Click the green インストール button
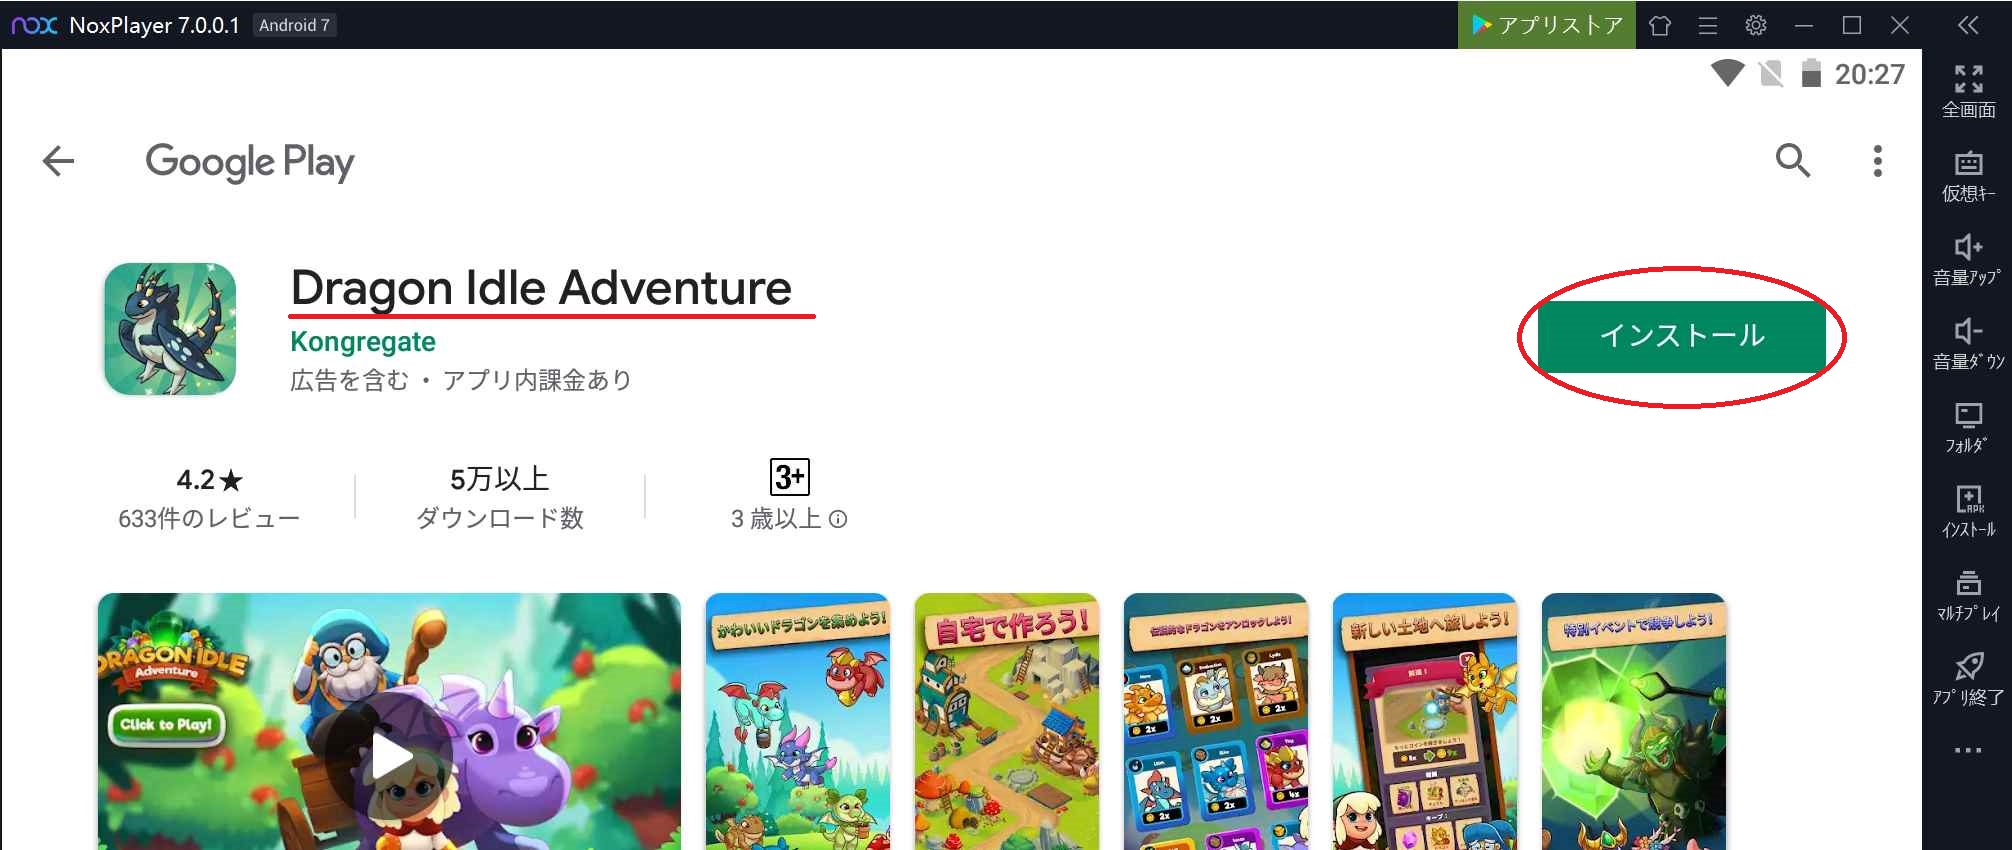The image size is (2012, 850). coord(1681,336)
